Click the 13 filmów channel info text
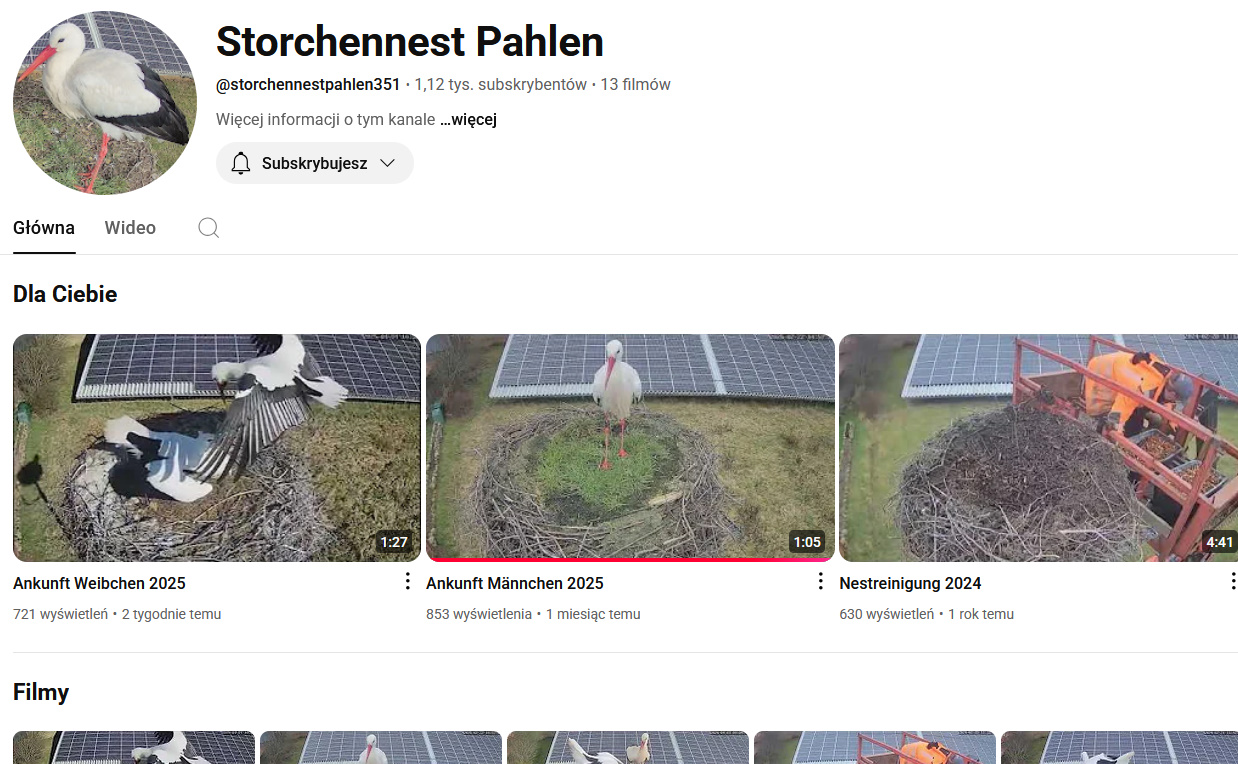 coord(635,85)
